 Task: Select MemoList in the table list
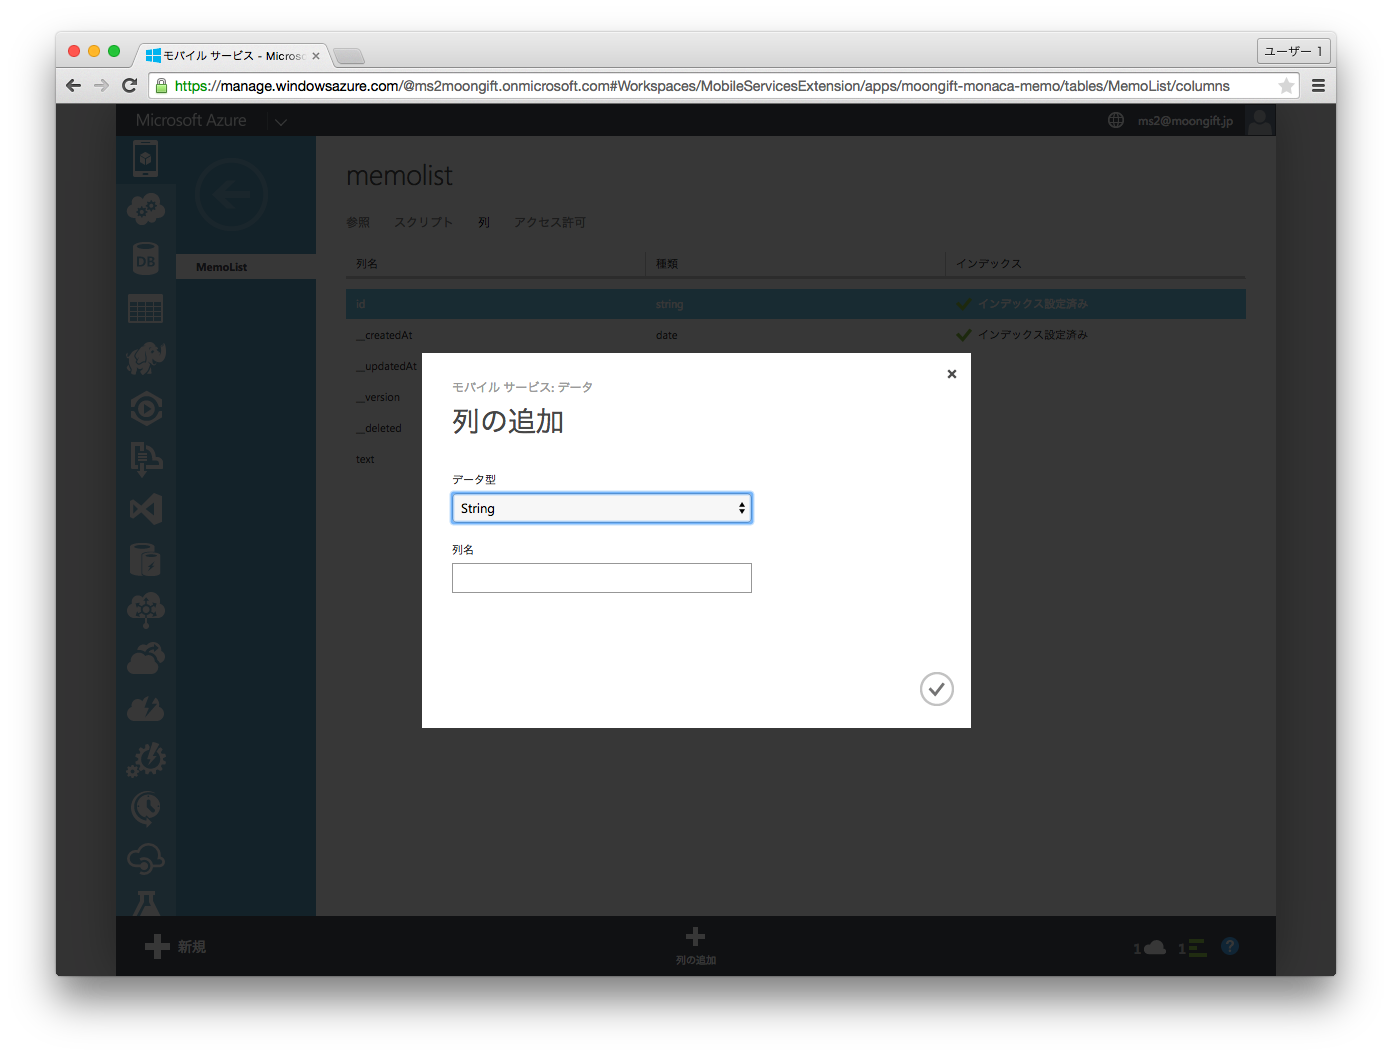click(222, 267)
